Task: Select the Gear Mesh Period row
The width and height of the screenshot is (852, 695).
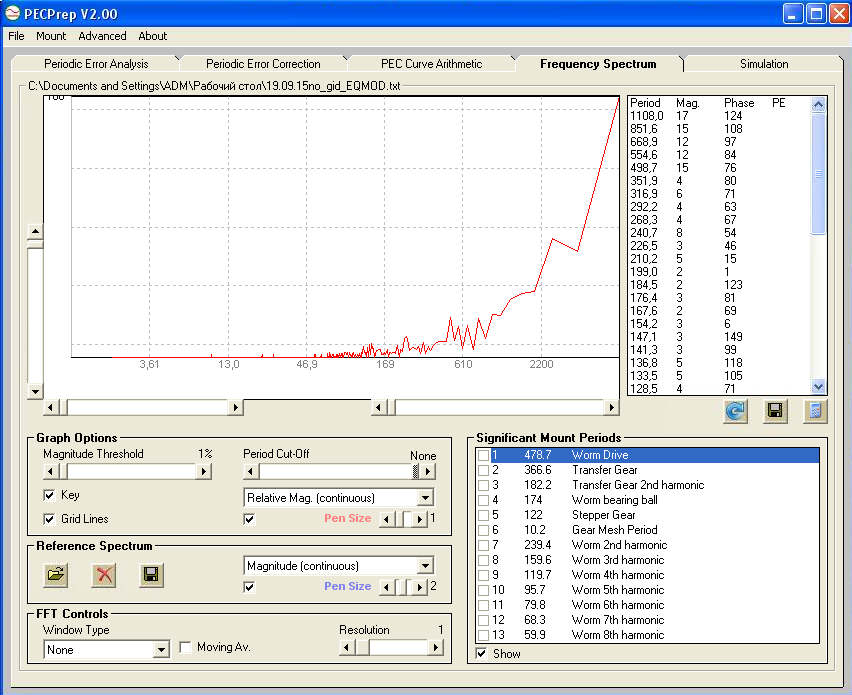Action: point(647,530)
